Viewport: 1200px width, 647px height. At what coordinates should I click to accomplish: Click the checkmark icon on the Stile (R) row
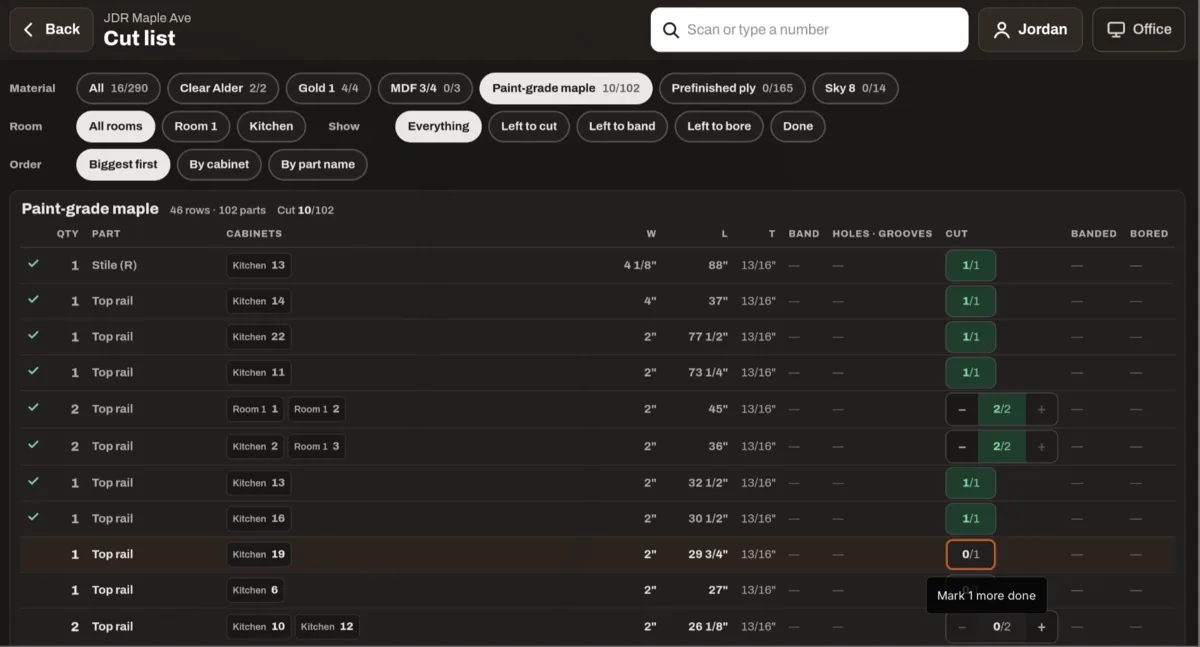34,264
